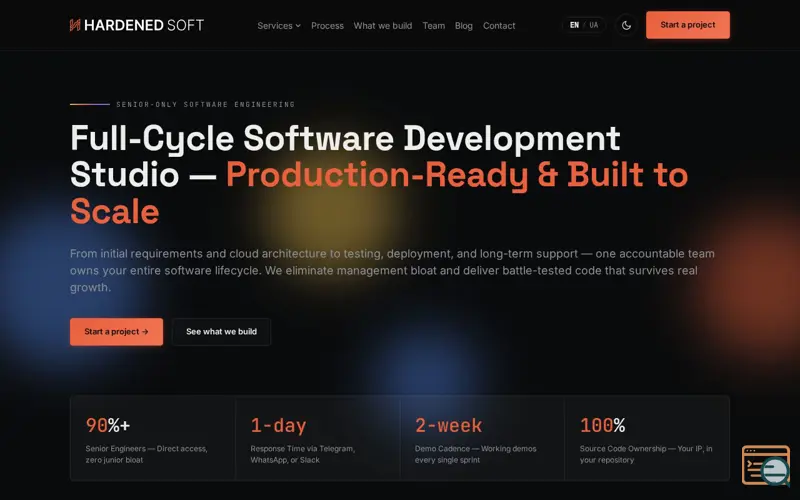
Task: Go to What we build page
Action: point(383,26)
